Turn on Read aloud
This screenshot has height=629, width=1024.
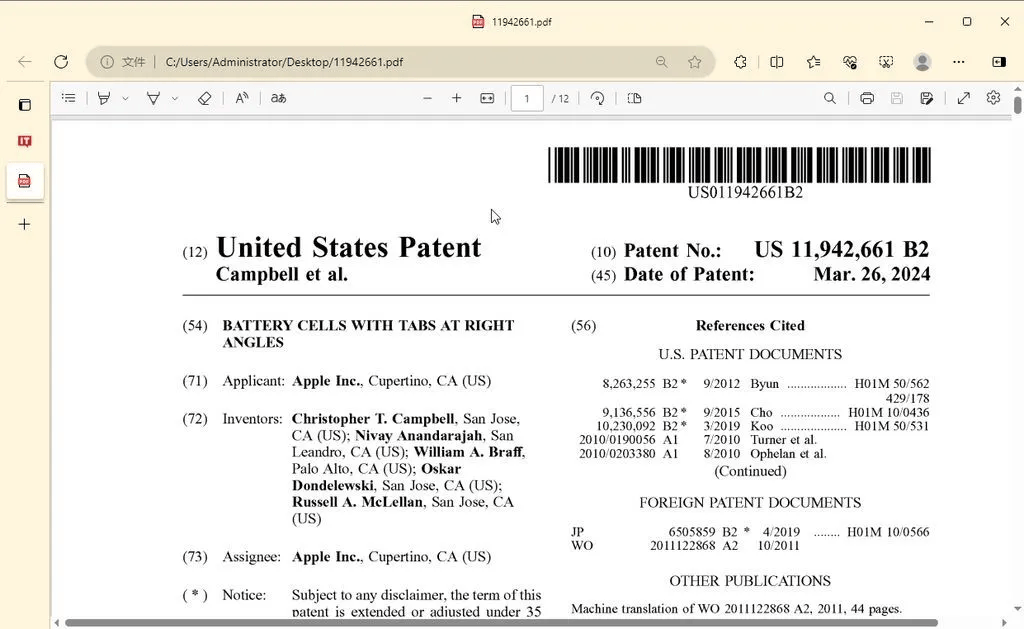coord(242,98)
